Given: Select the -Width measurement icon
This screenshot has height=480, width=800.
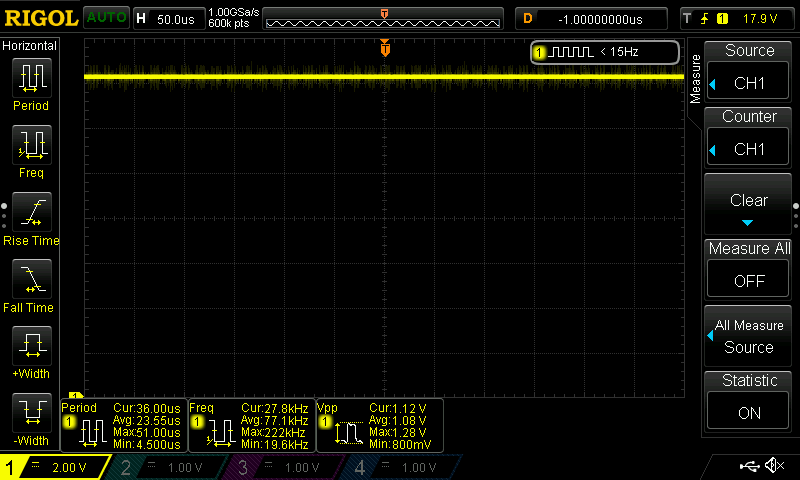Looking at the screenshot, I should pyautogui.click(x=31, y=414).
